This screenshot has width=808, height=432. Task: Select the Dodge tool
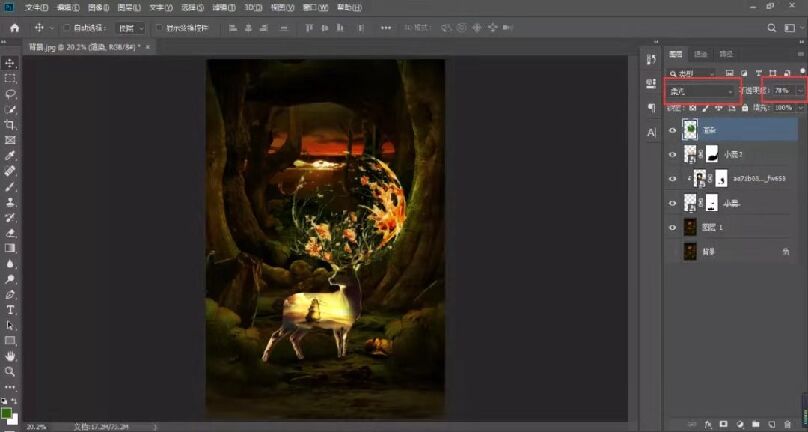[x=10, y=279]
